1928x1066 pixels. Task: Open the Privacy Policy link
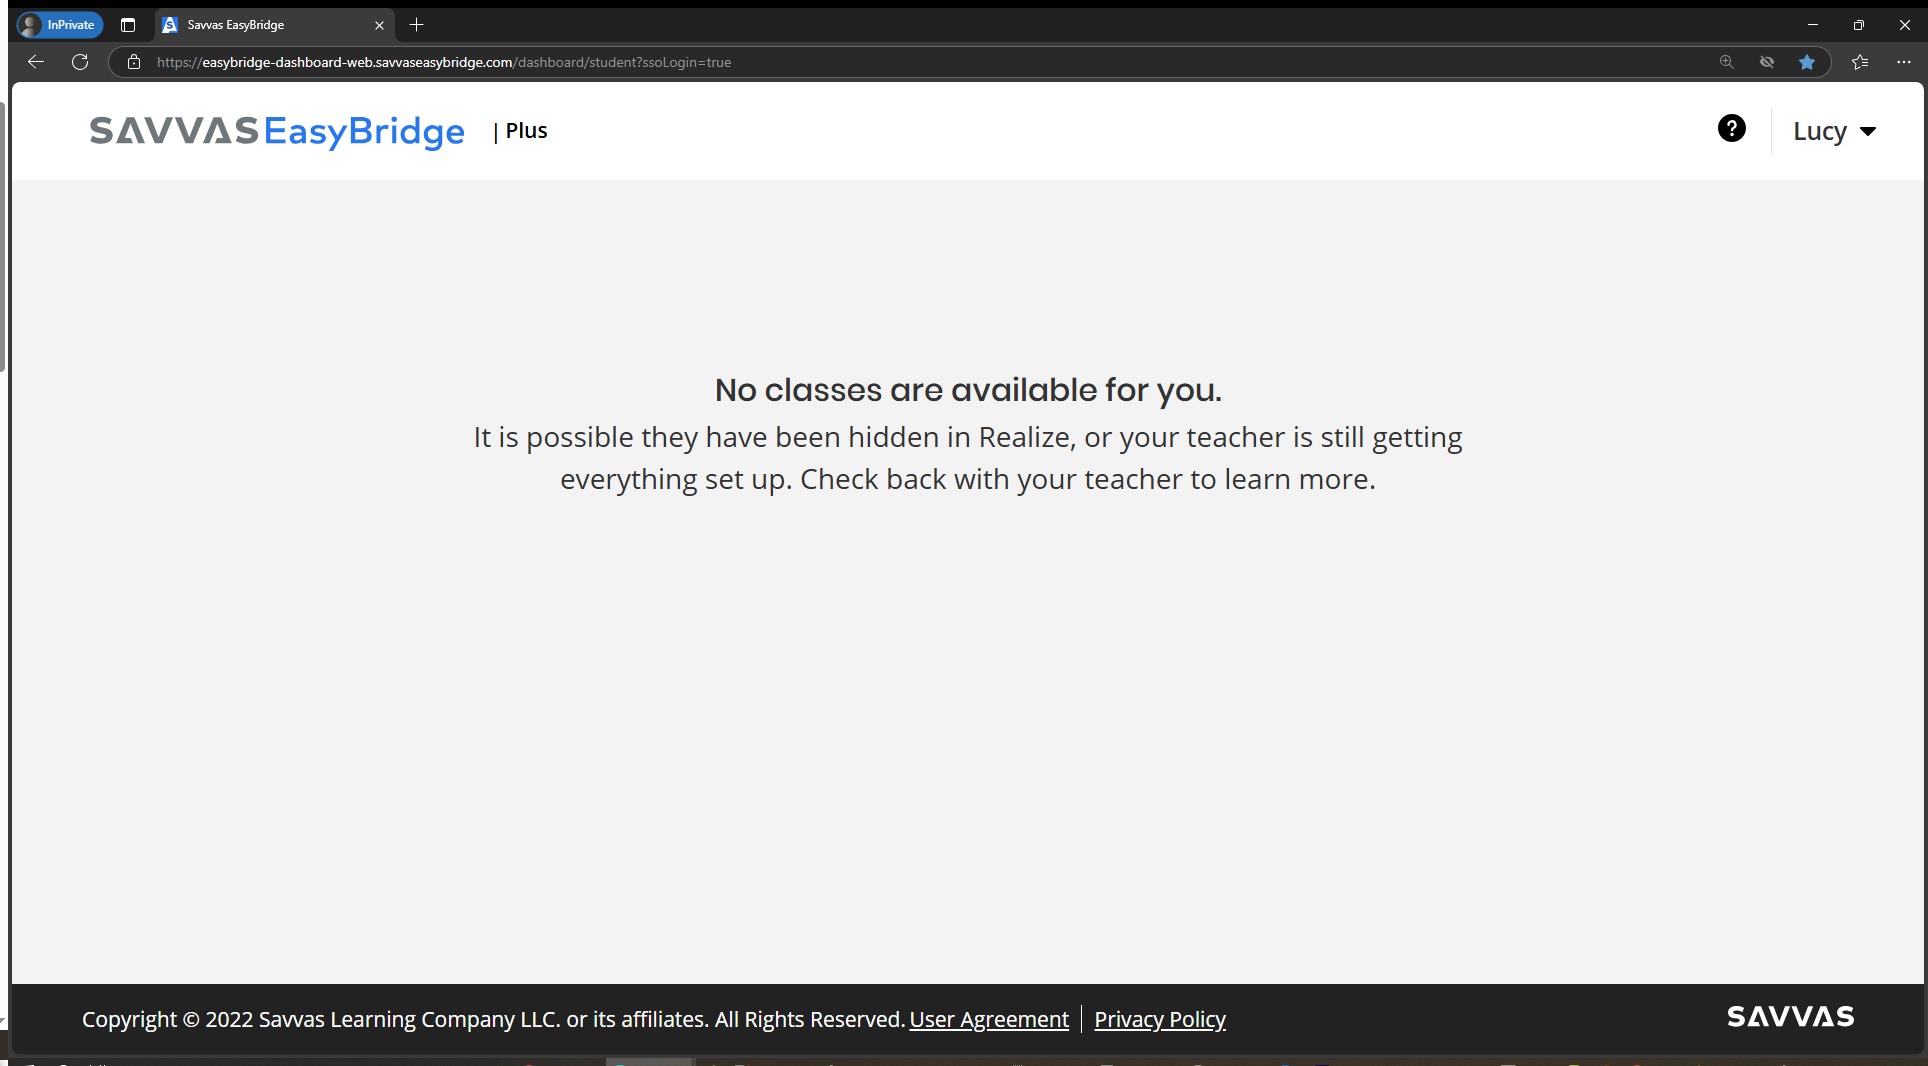pyautogui.click(x=1159, y=1019)
